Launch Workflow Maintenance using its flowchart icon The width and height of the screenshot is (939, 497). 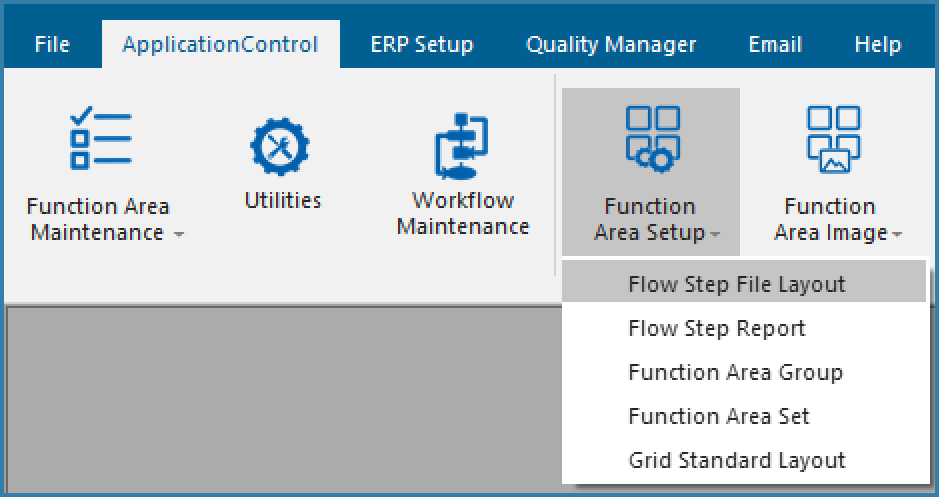click(462, 146)
